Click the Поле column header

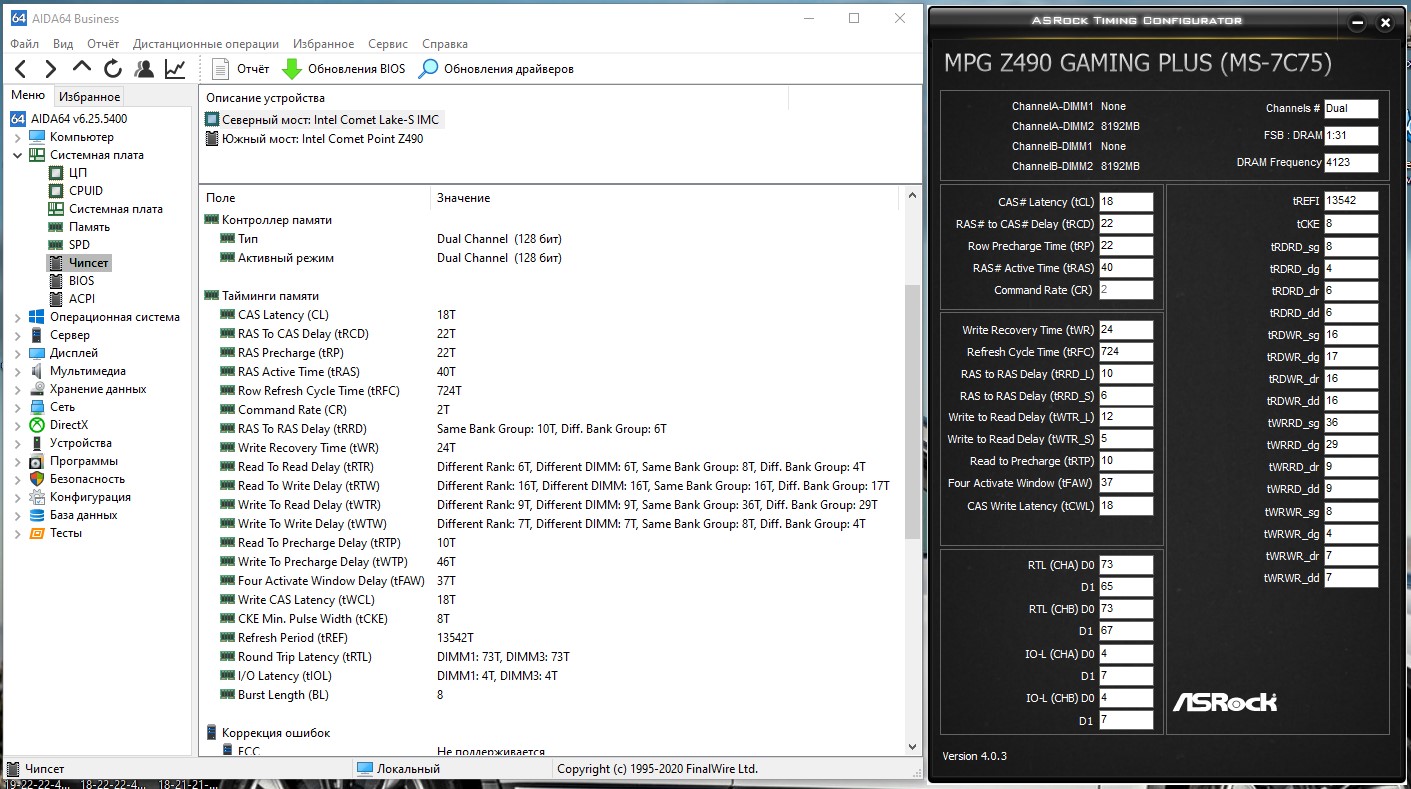coord(315,198)
